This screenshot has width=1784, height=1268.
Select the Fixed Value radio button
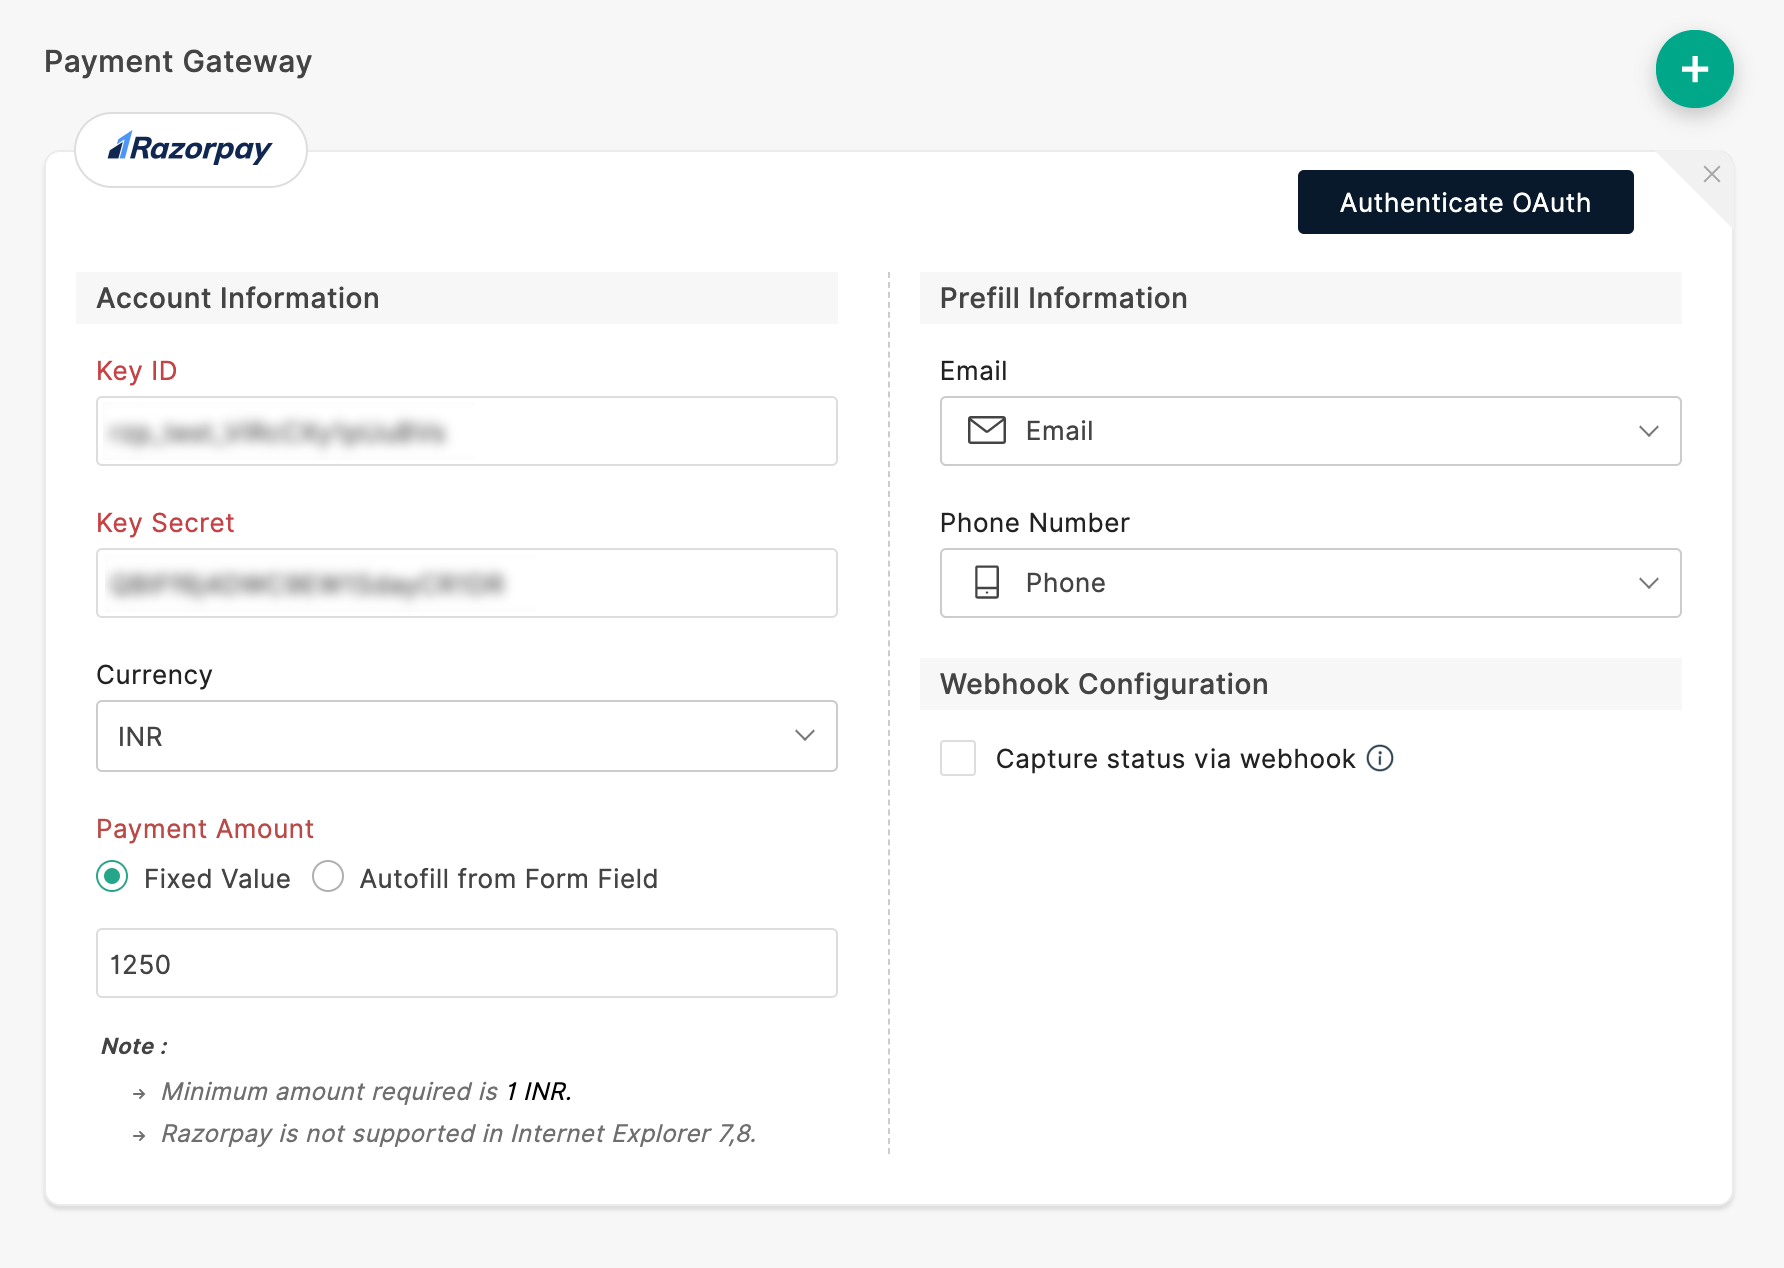(x=112, y=877)
